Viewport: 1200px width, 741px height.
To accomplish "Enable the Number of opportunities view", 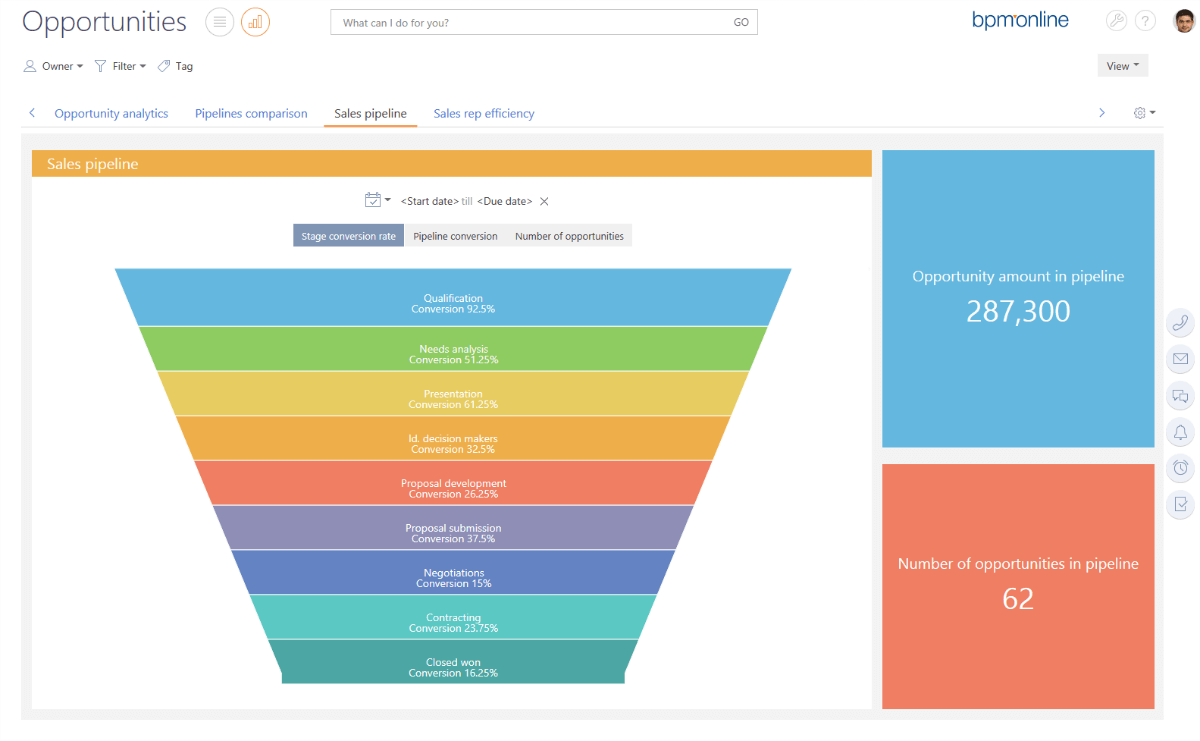I will click(x=568, y=235).
